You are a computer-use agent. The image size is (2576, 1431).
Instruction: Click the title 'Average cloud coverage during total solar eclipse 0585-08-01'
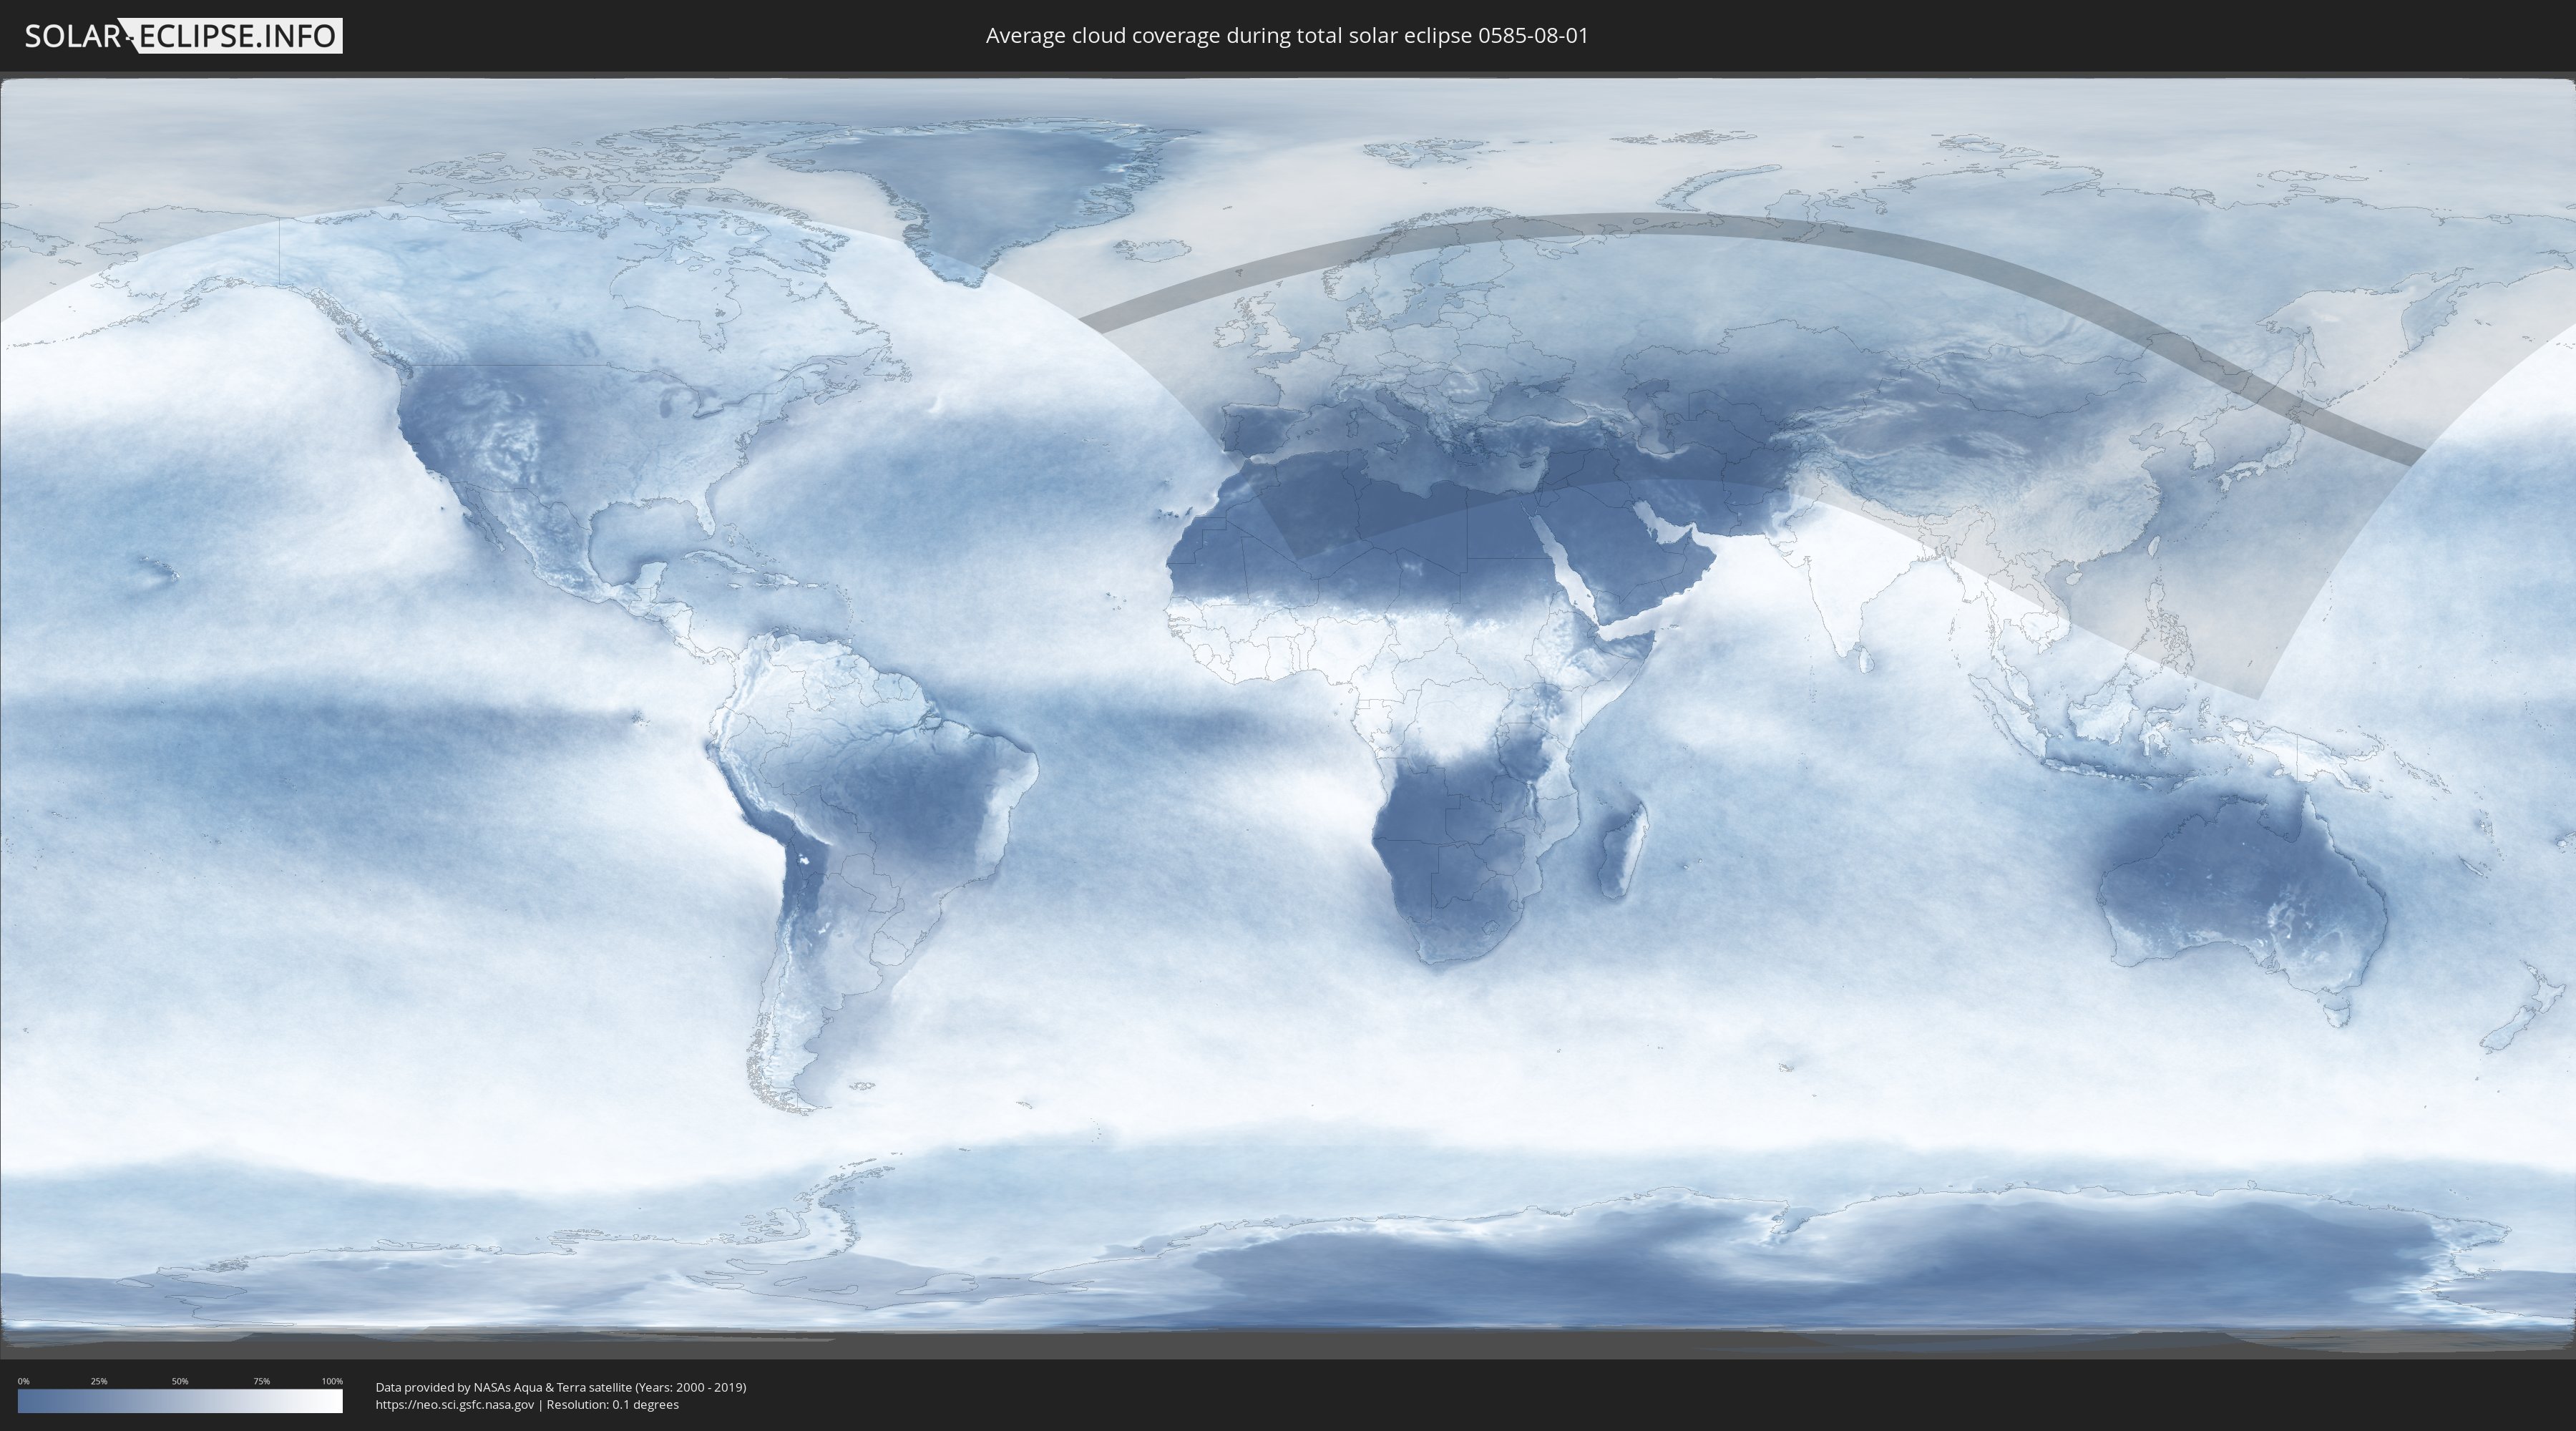(1287, 36)
